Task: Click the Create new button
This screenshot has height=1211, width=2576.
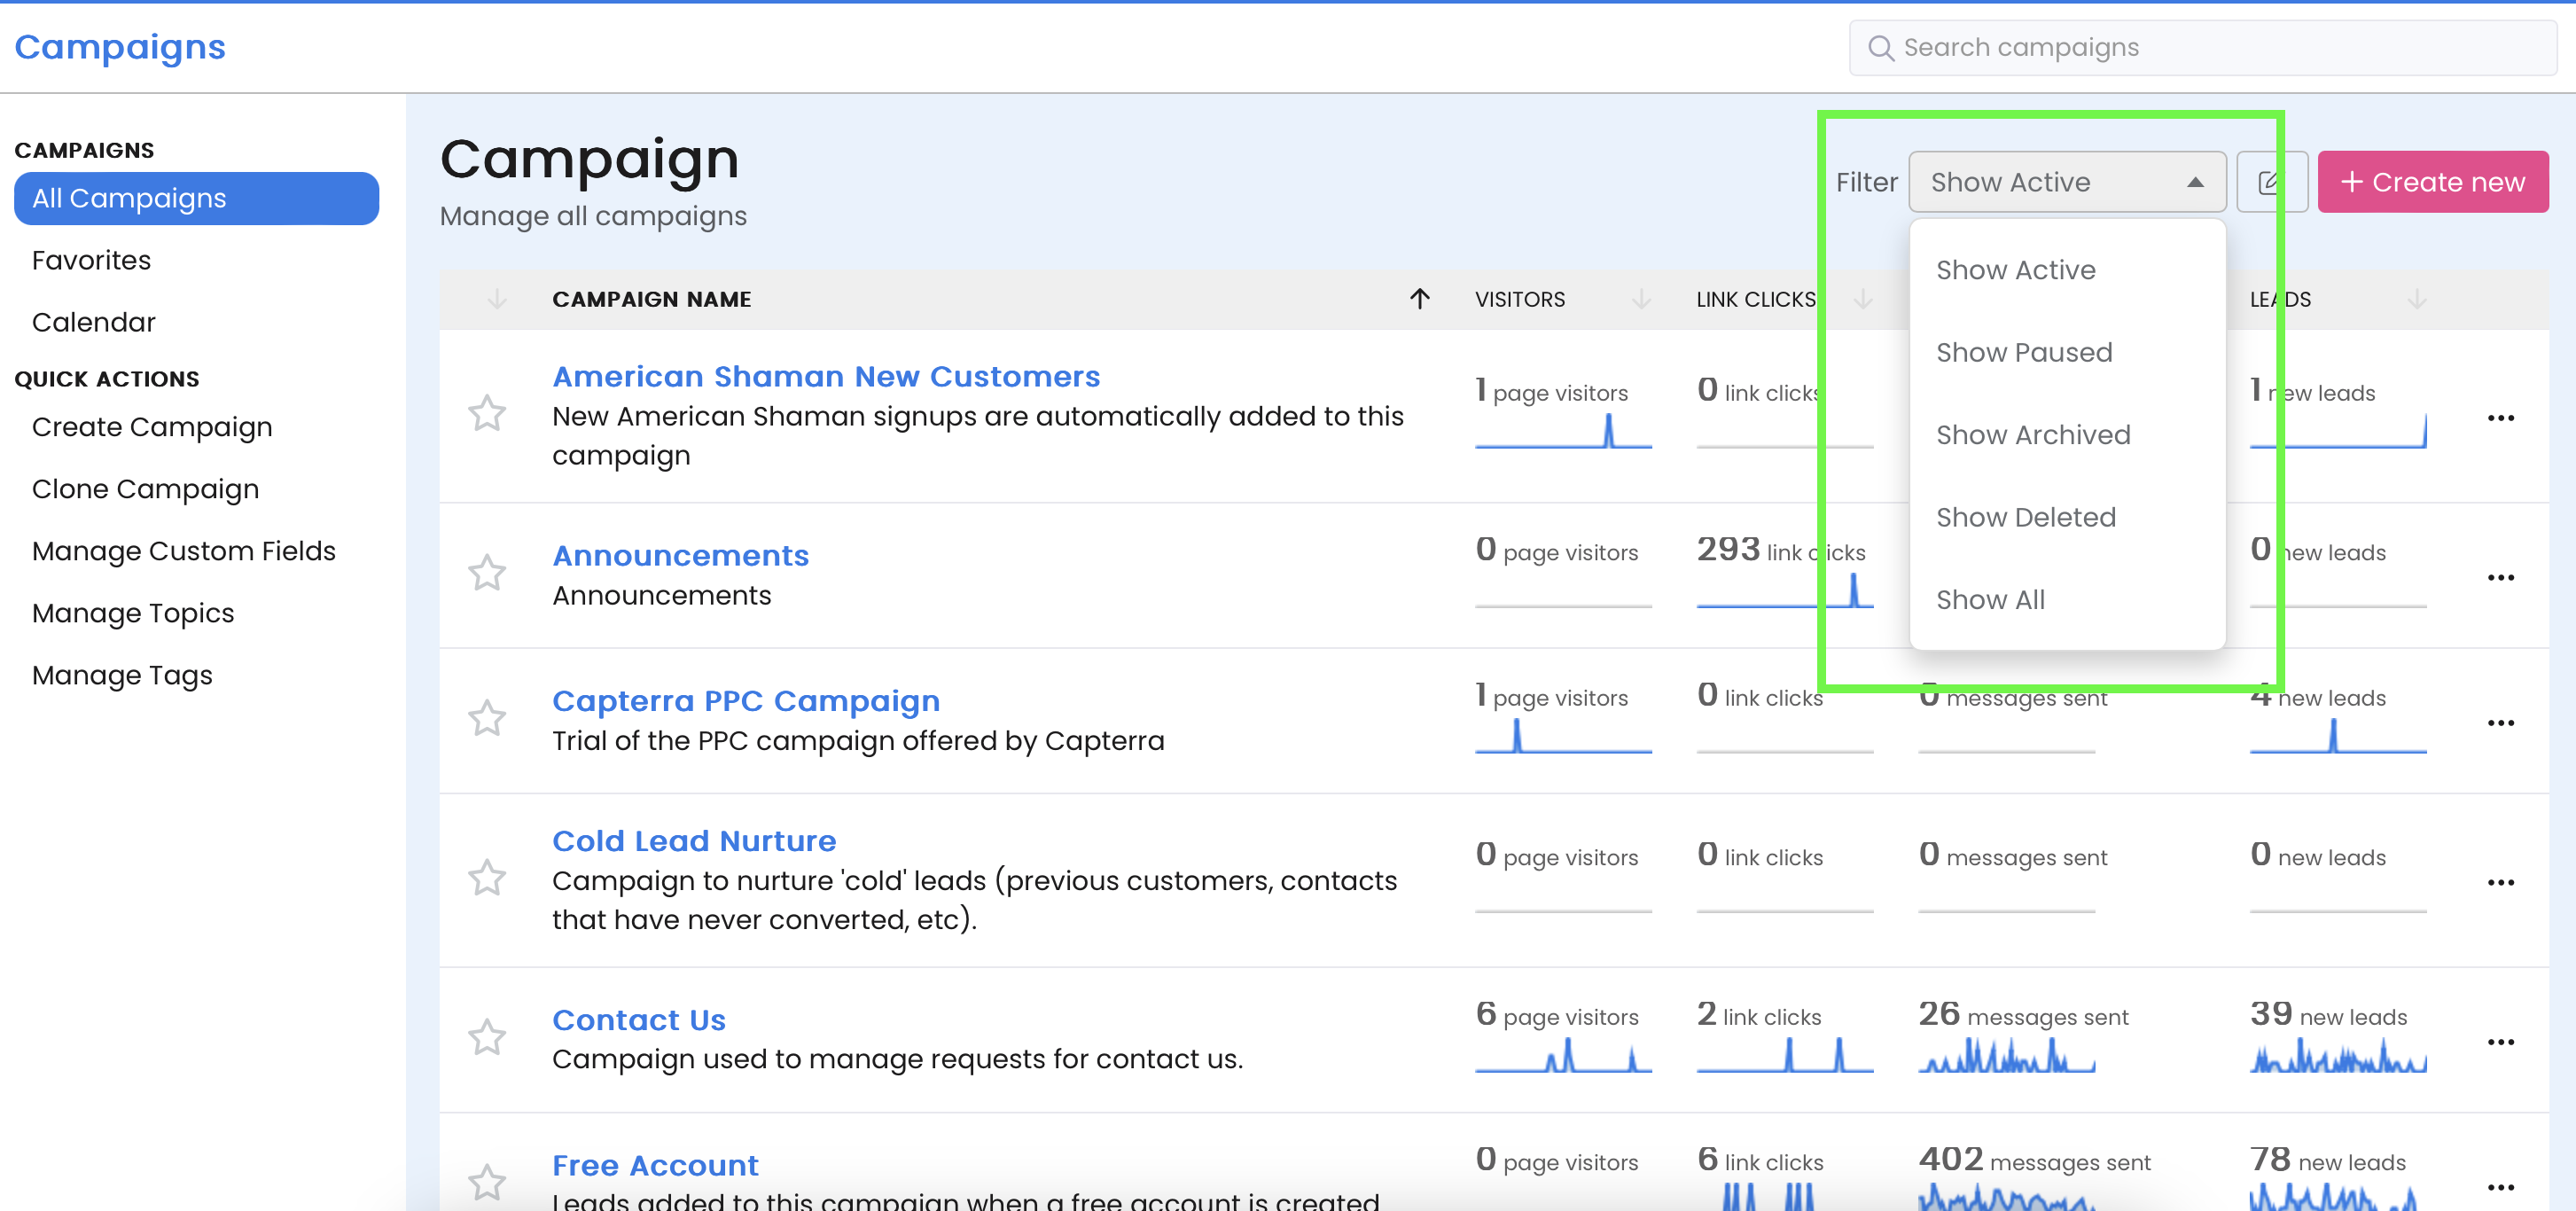Action: 2433,182
